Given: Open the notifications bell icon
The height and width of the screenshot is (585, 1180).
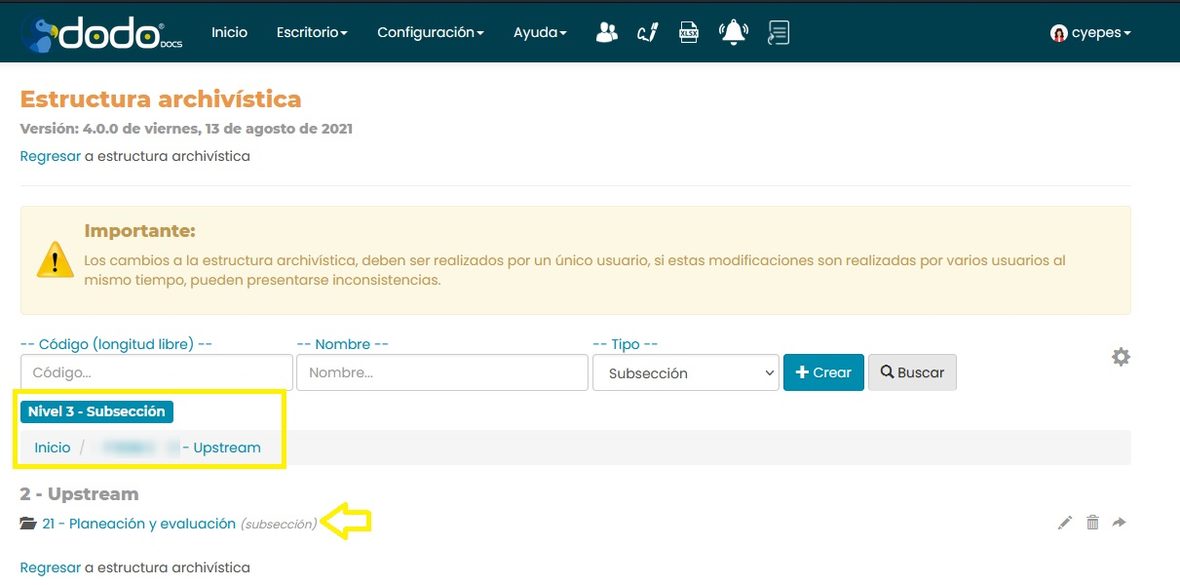Looking at the screenshot, I should 734,32.
